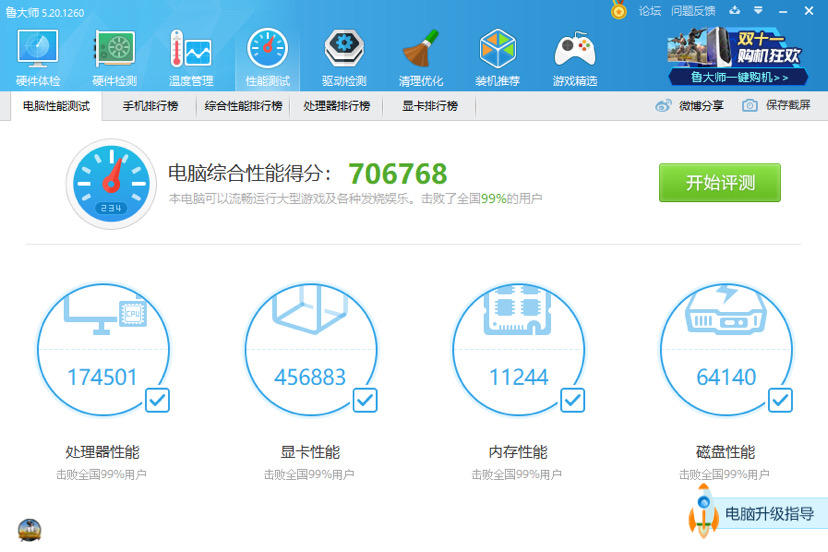Image resolution: width=828 pixels, height=552 pixels.
Task: Click the Weibo logo icon
Action: pos(663,106)
